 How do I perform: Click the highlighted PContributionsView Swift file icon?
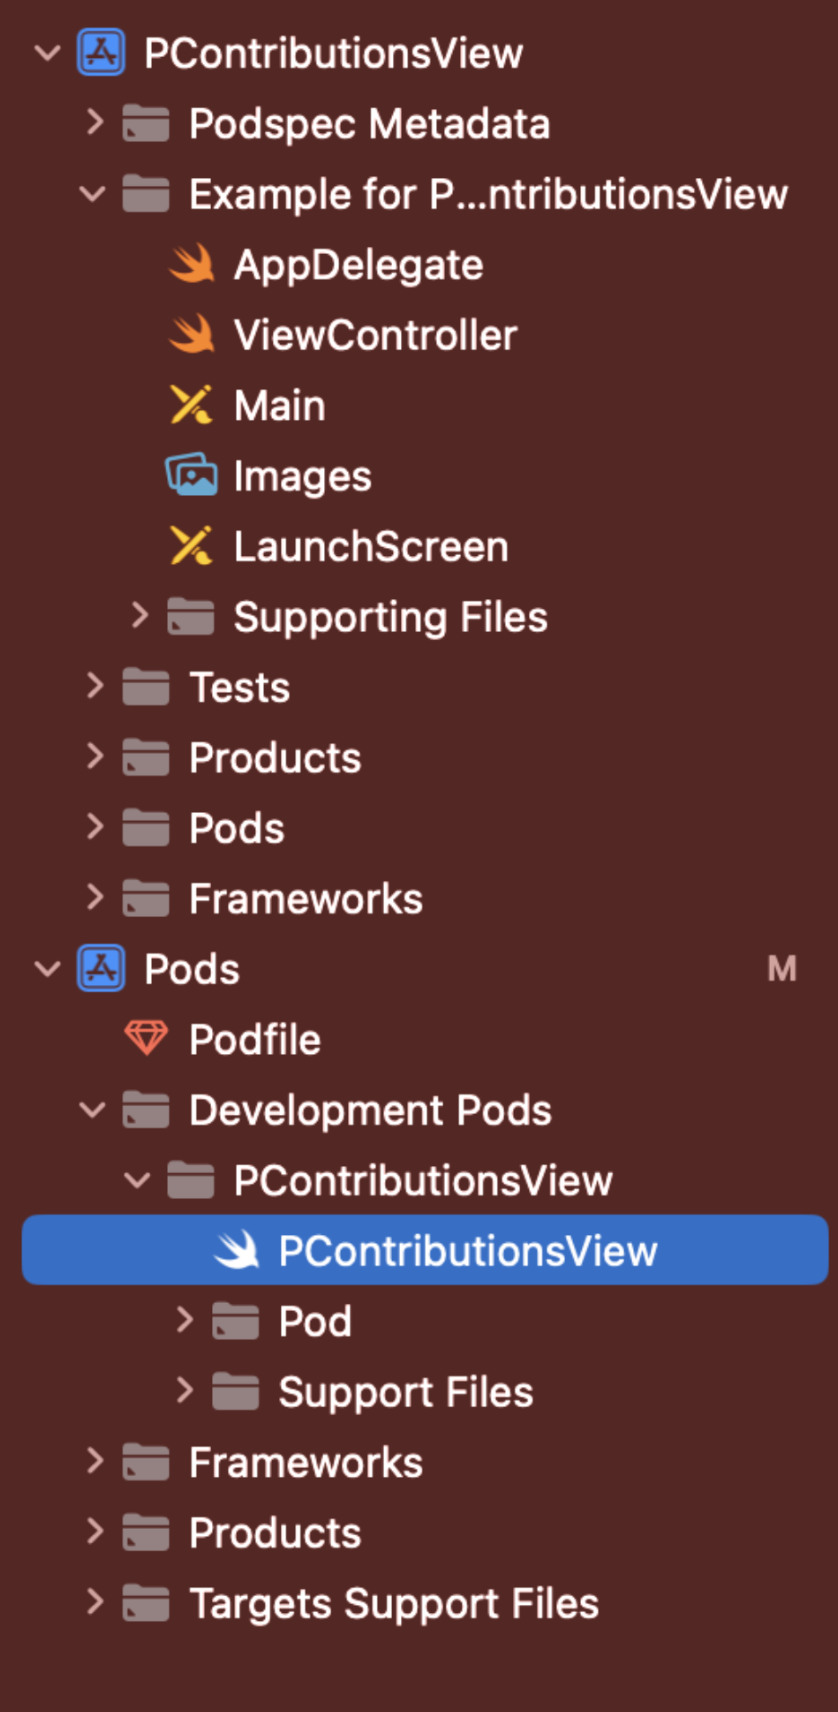click(x=236, y=1250)
